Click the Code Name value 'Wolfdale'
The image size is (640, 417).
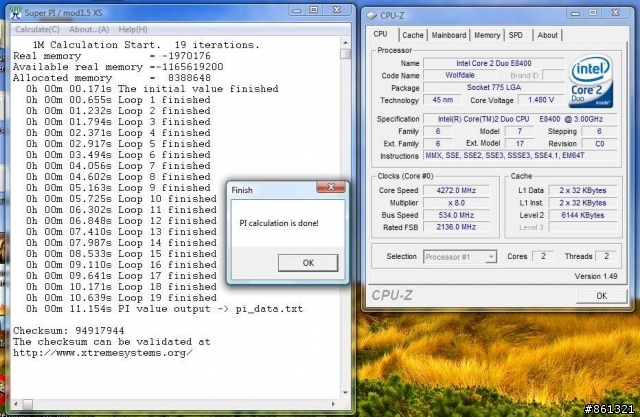[460, 75]
